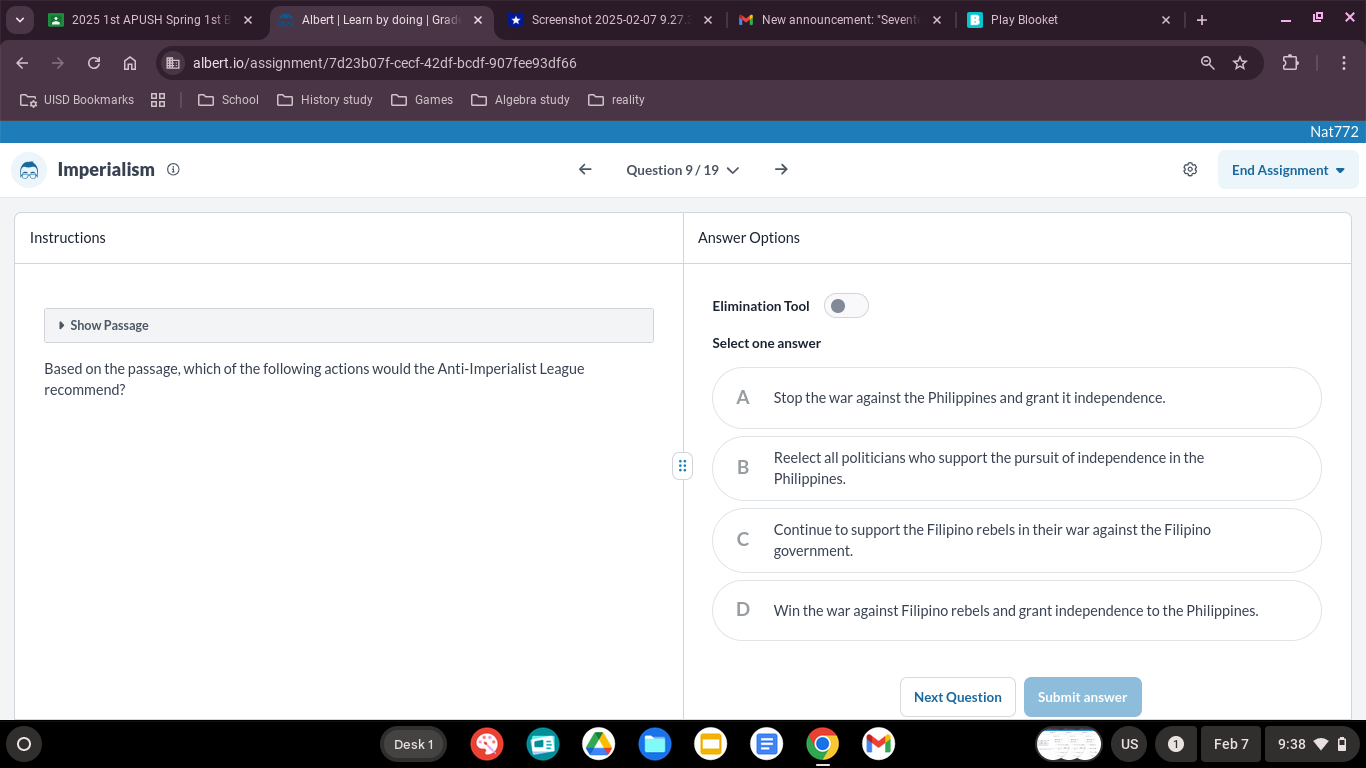Open a new browser tab
Image resolution: width=1366 pixels, height=768 pixels.
point(1201,20)
